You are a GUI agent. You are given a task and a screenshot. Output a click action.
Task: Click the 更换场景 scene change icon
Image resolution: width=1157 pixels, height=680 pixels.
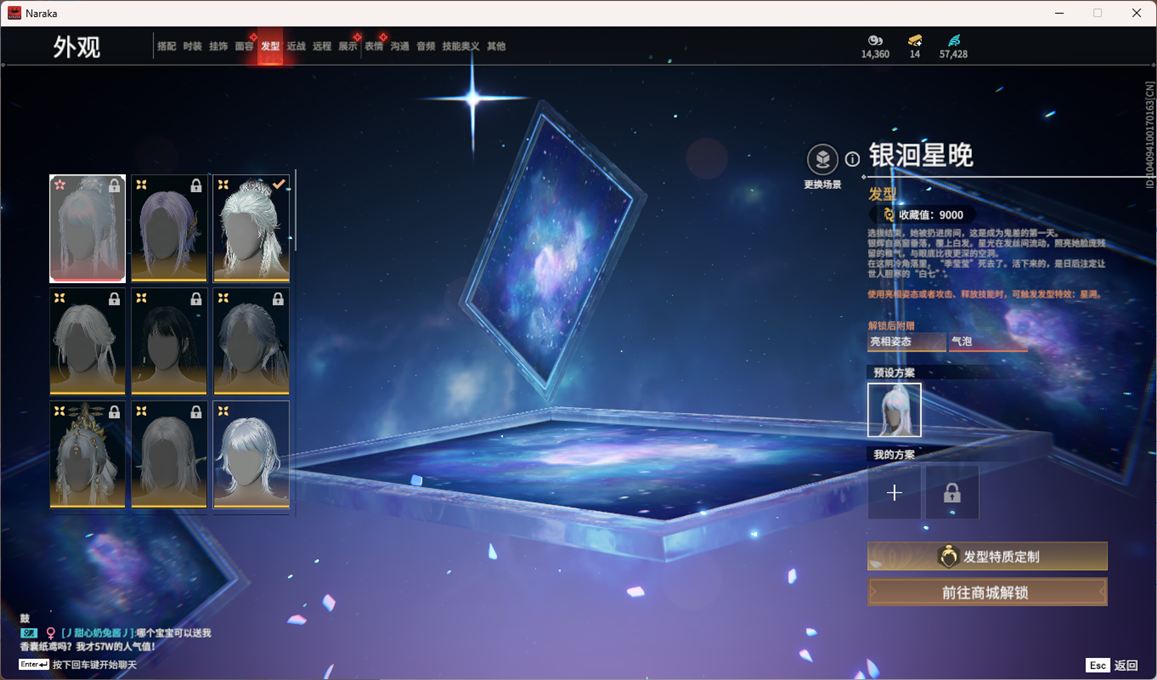click(x=822, y=159)
